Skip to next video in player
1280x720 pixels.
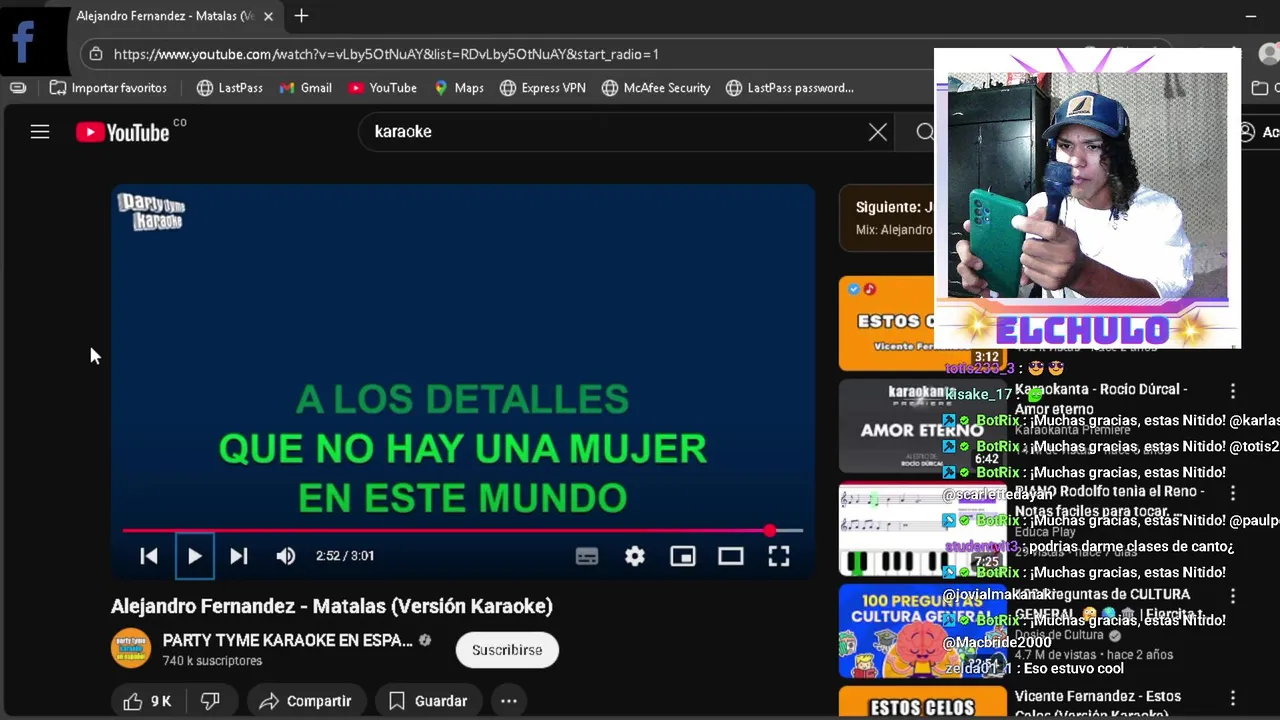(238, 556)
